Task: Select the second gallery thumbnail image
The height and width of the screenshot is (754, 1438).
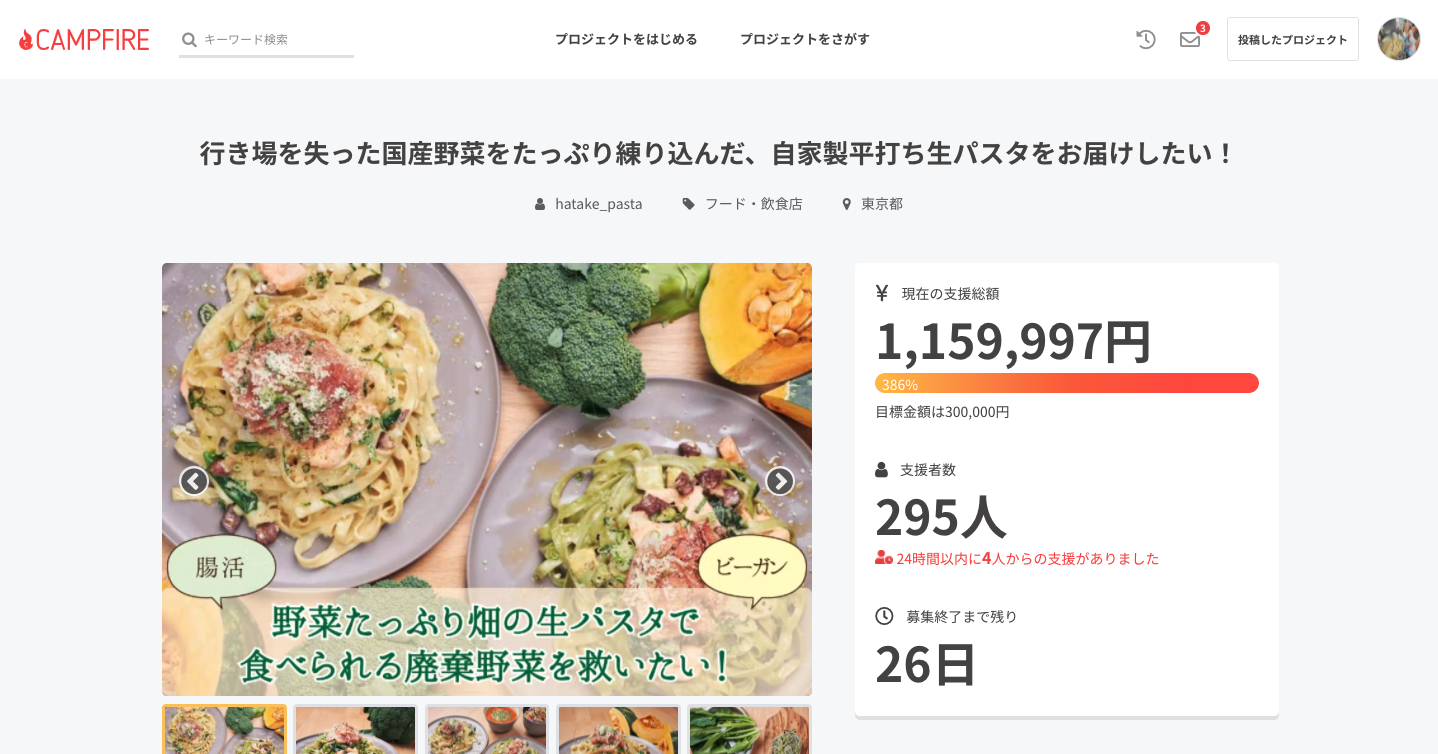Action: 355,730
